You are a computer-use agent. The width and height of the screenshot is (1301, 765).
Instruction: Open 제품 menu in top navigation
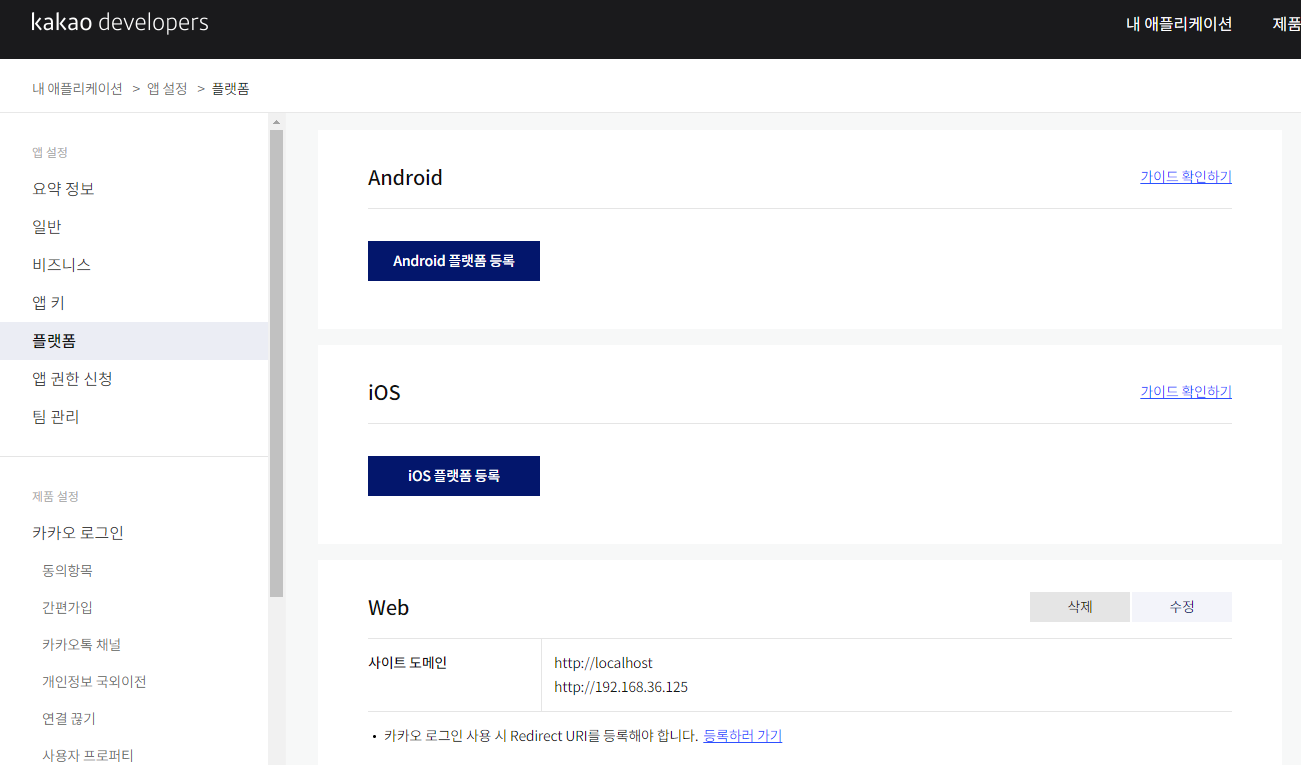coord(1286,24)
